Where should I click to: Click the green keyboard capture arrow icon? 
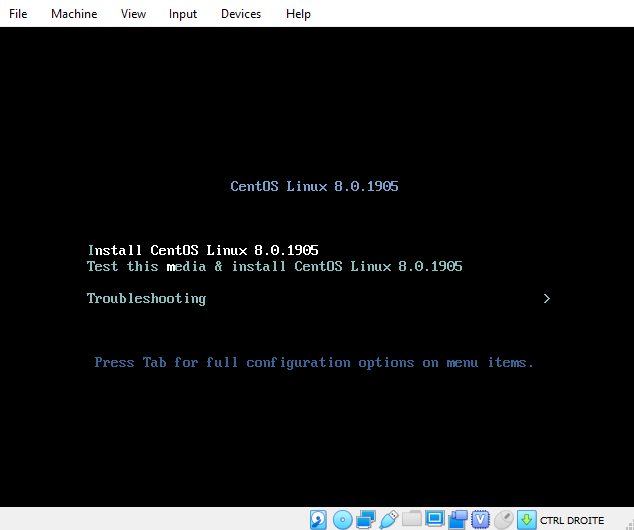pos(526,519)
